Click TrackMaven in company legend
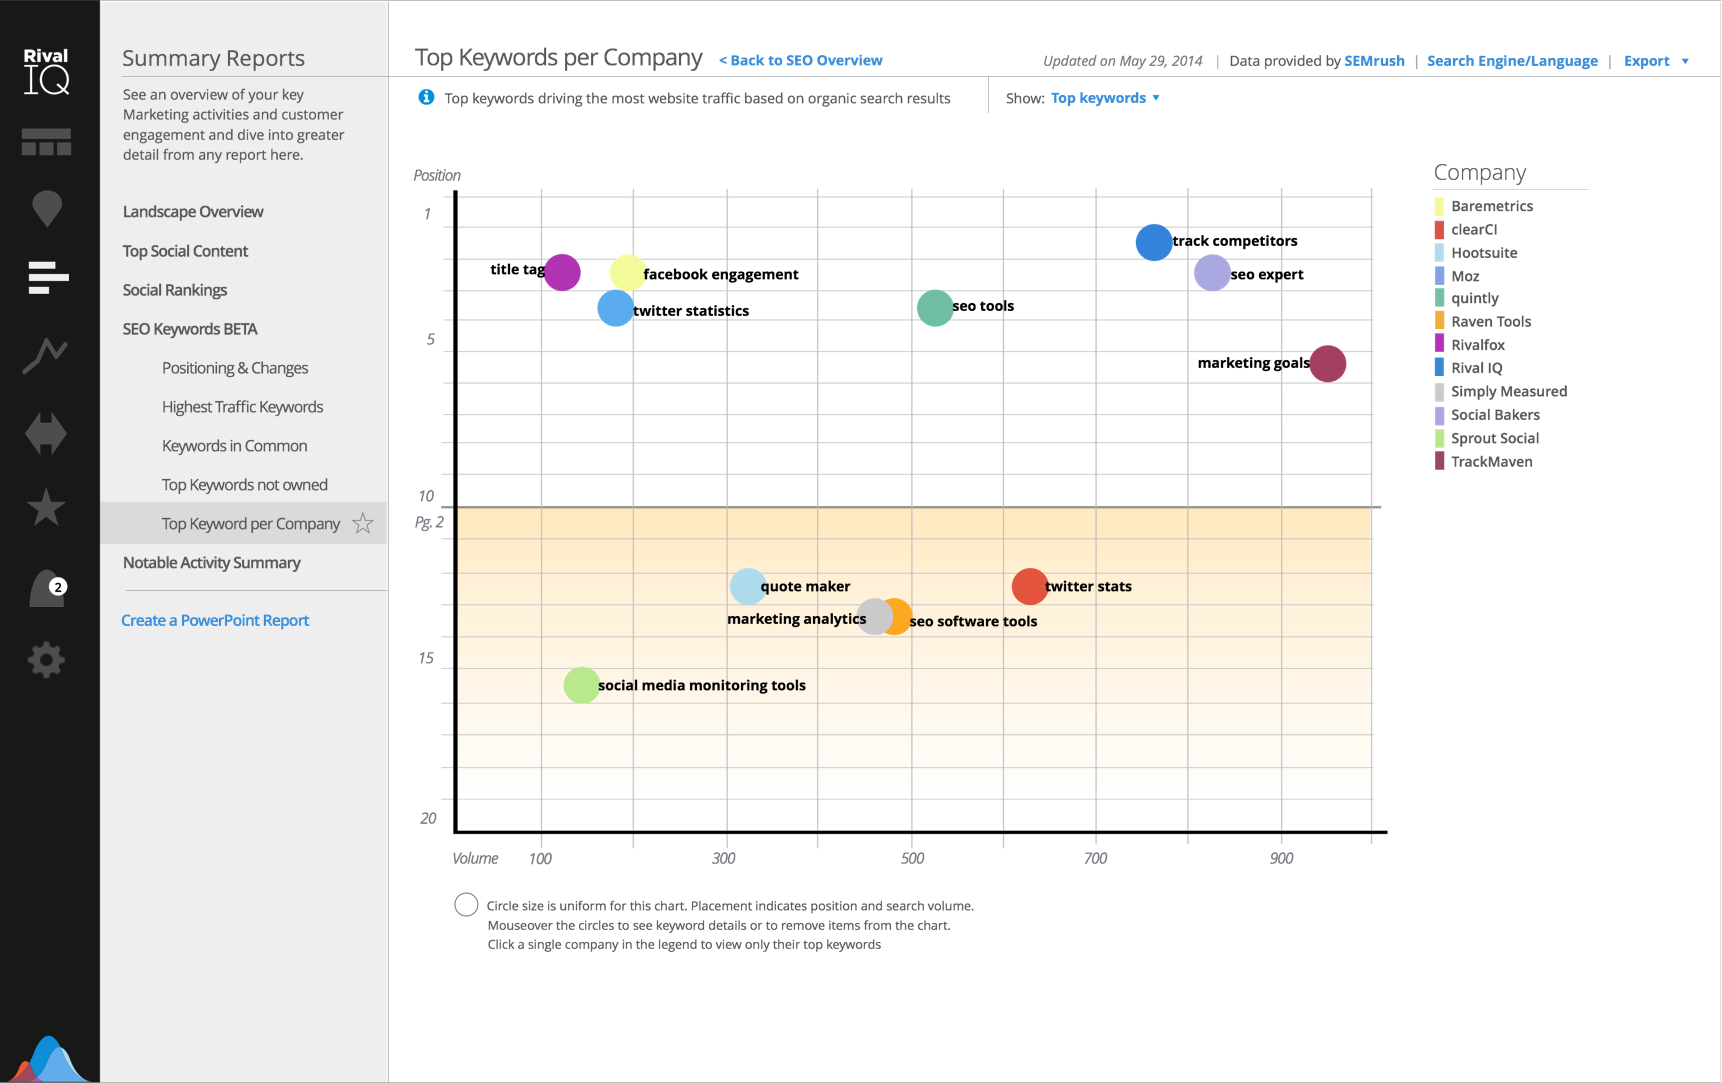Screen dimensions: 1722x1083 (x=1491, y=461)
